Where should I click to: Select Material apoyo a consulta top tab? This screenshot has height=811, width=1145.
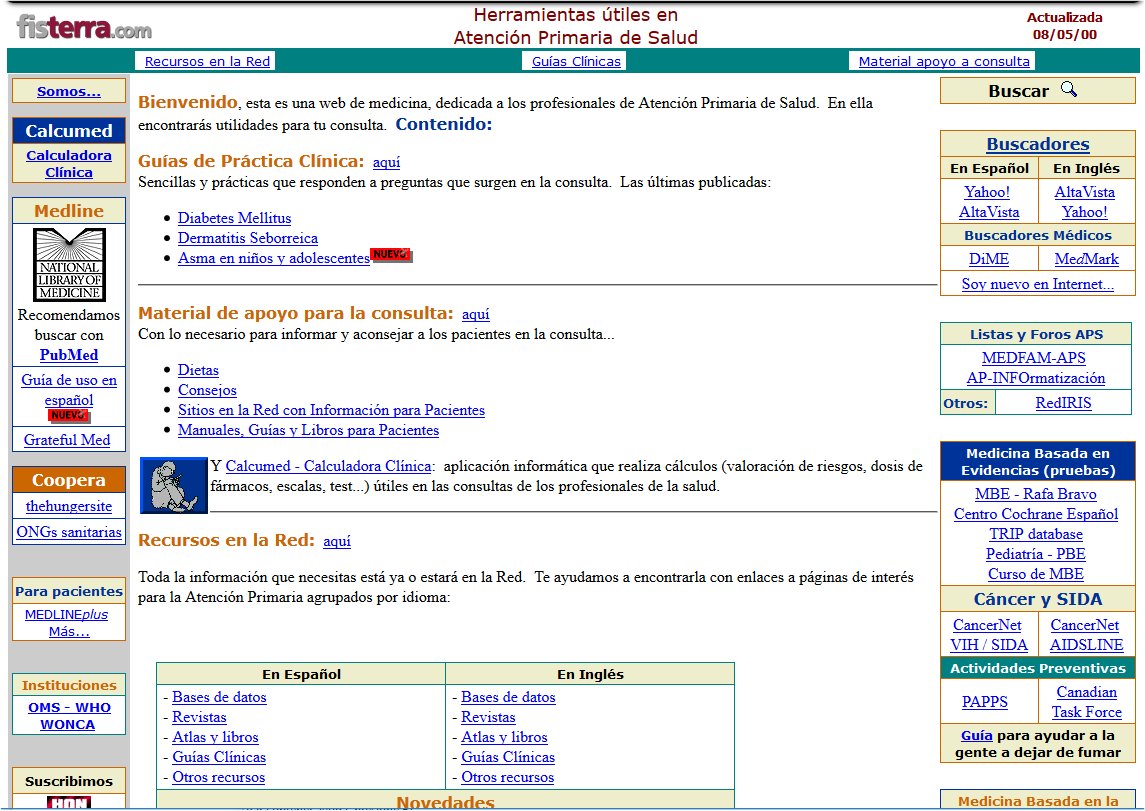(943, 61)
